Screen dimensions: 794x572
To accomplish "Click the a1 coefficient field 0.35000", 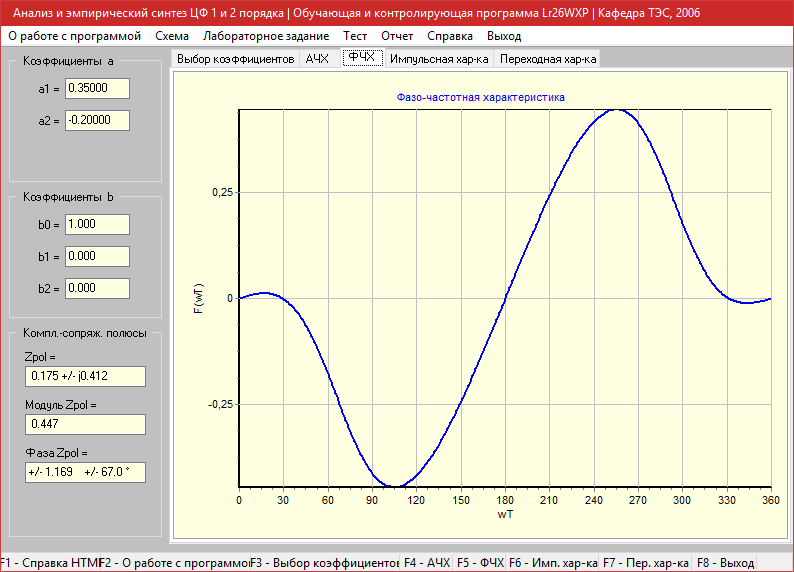I will [x=97, y=88].
